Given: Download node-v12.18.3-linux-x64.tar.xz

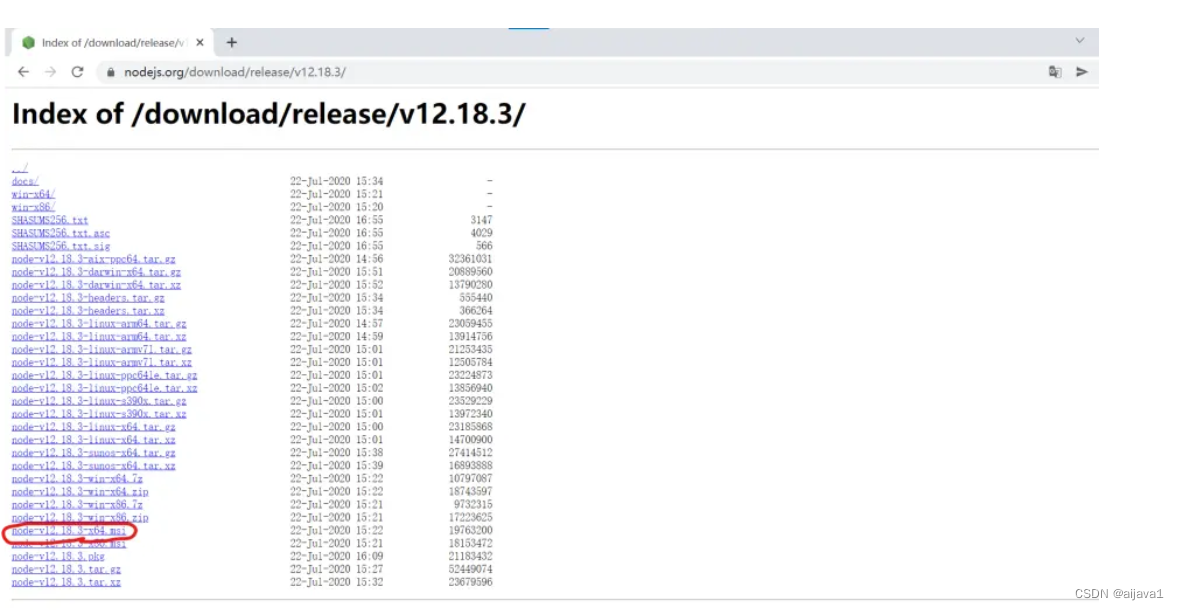Looking at the screenshot, I should (93, 440).
